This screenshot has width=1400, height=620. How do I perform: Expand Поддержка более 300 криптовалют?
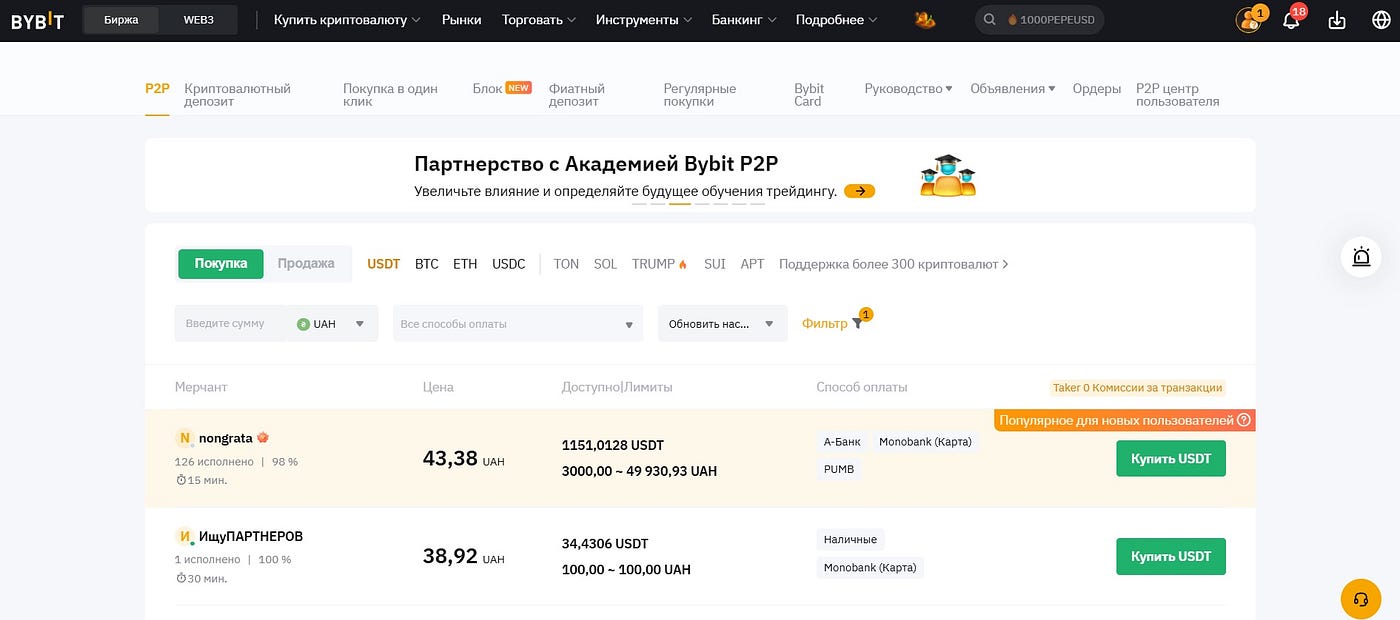(894, 264)
